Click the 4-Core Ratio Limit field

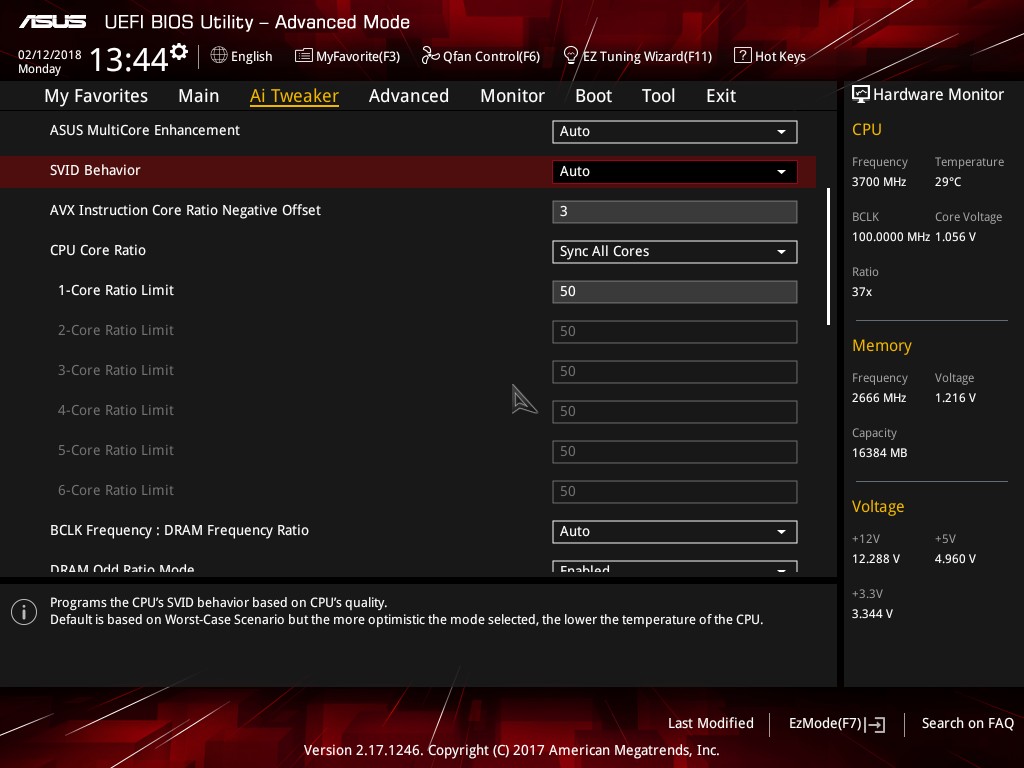pos(675,411)
